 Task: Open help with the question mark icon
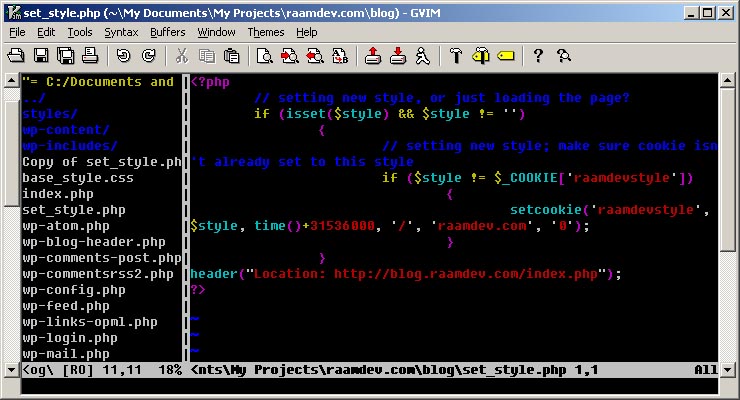pyautogui.click(x=538, y=56)
